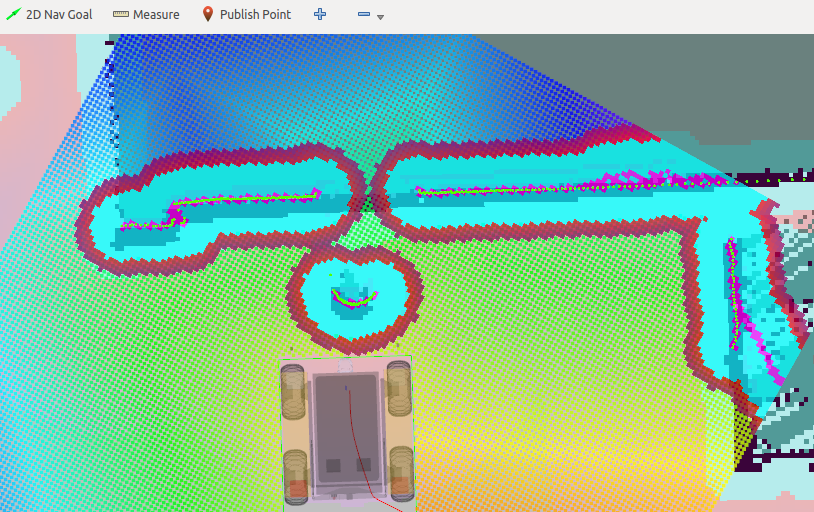Click the blue minus remove-tool icon

tap(364, 15)
